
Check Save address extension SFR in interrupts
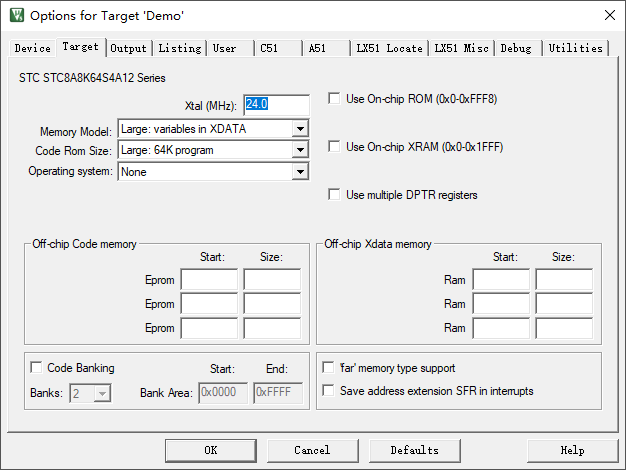coord(328,390)
